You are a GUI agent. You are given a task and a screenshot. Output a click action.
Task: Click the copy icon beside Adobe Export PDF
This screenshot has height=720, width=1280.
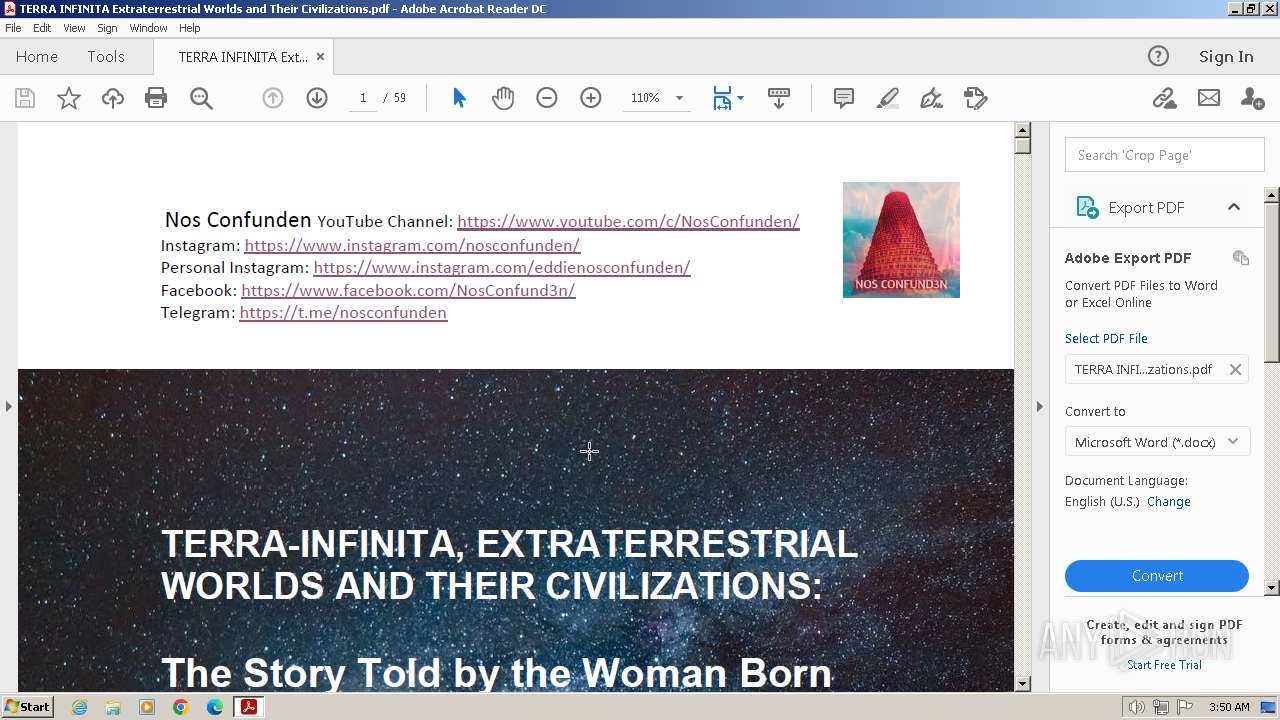[x=1241, y=258]
